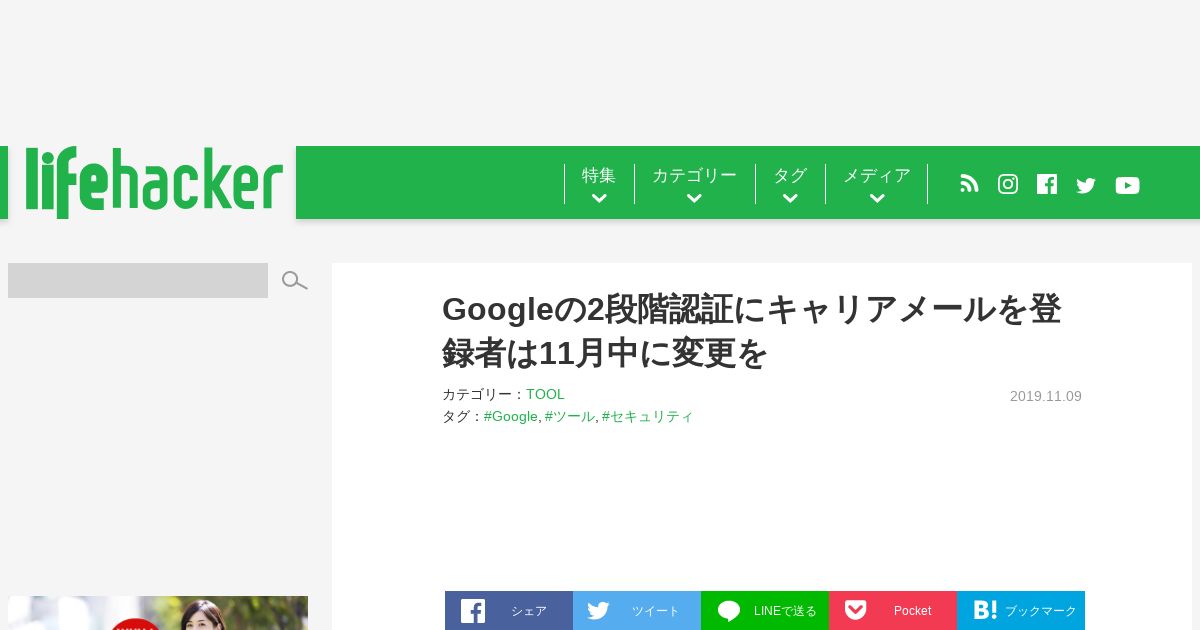Open the YouTube icon in header
1200x630 pixels.
tap(1127, 185)
